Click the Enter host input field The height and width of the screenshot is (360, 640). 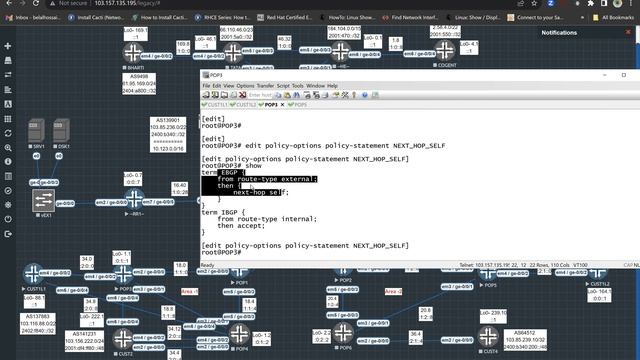260,95
